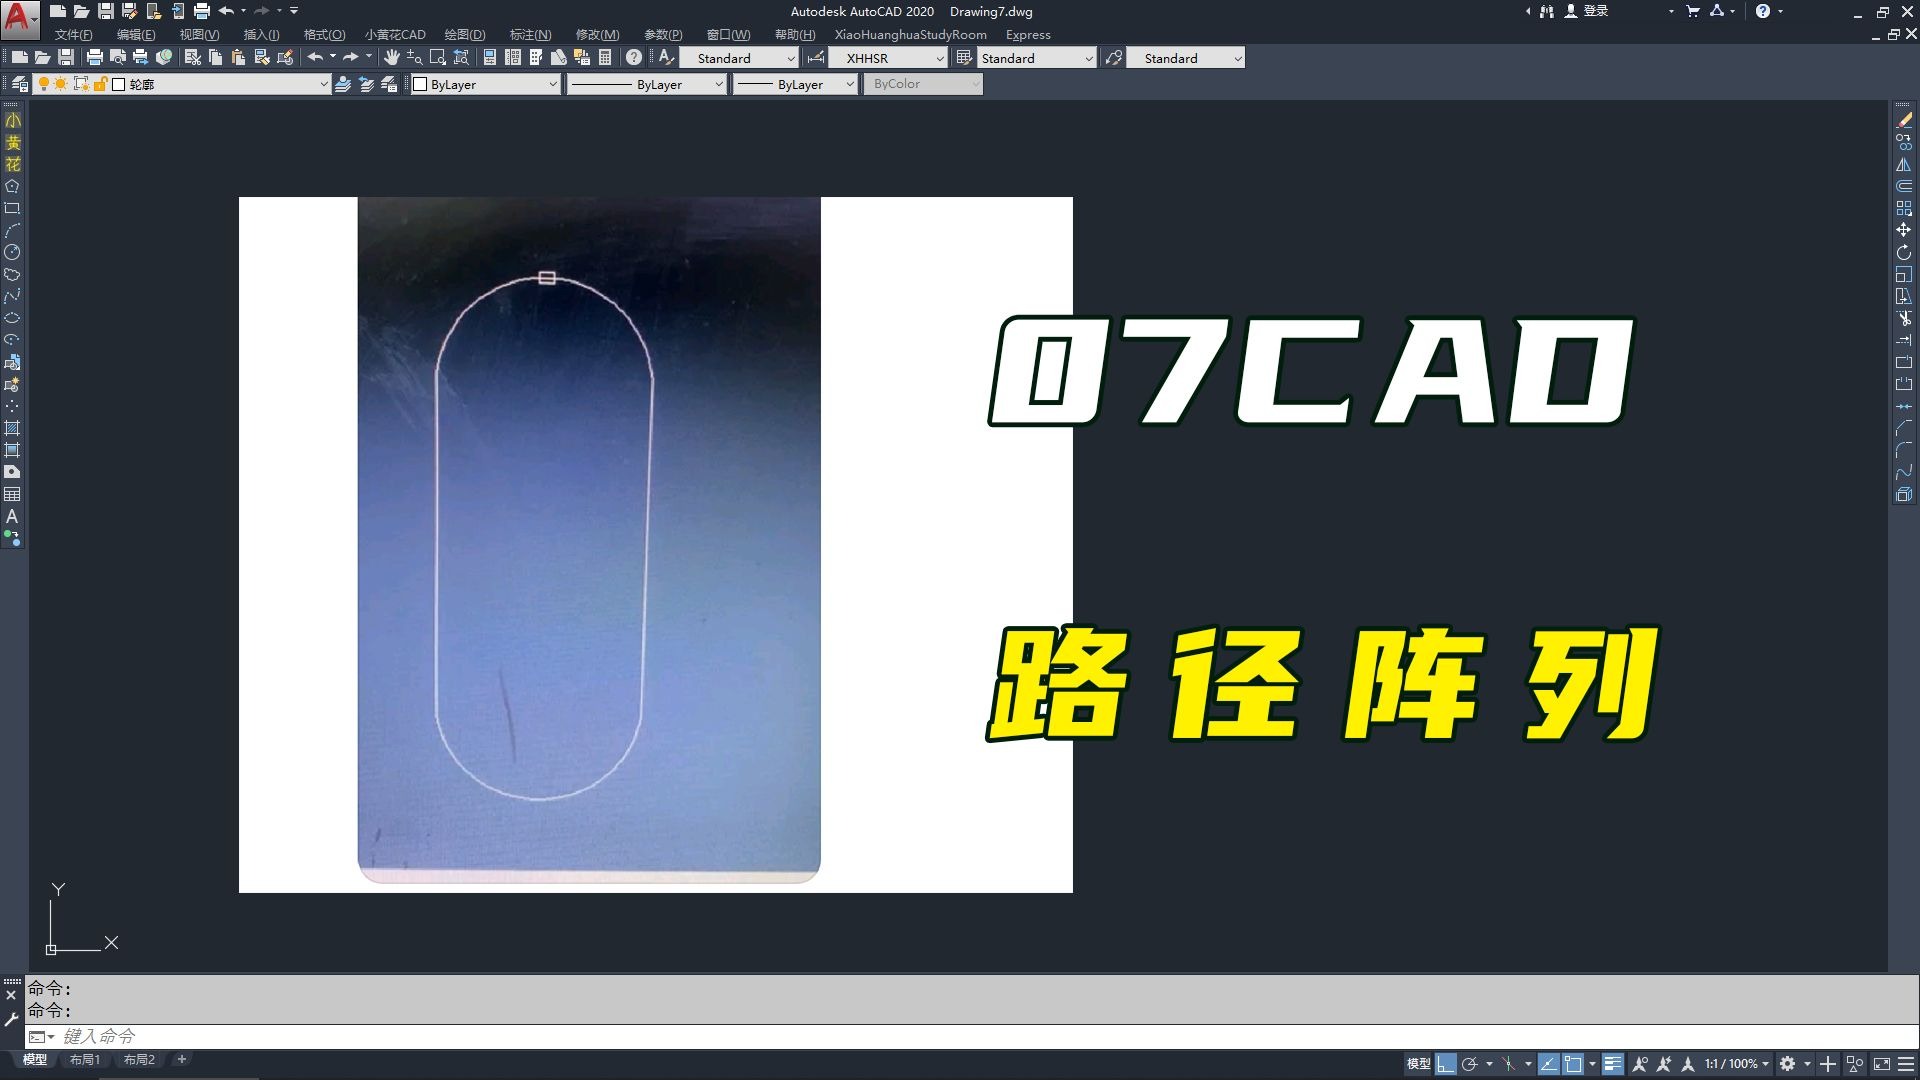Viewport: 1920px width, 1080px height.
Task: Select the Spline draw tool
Action: 12,297
